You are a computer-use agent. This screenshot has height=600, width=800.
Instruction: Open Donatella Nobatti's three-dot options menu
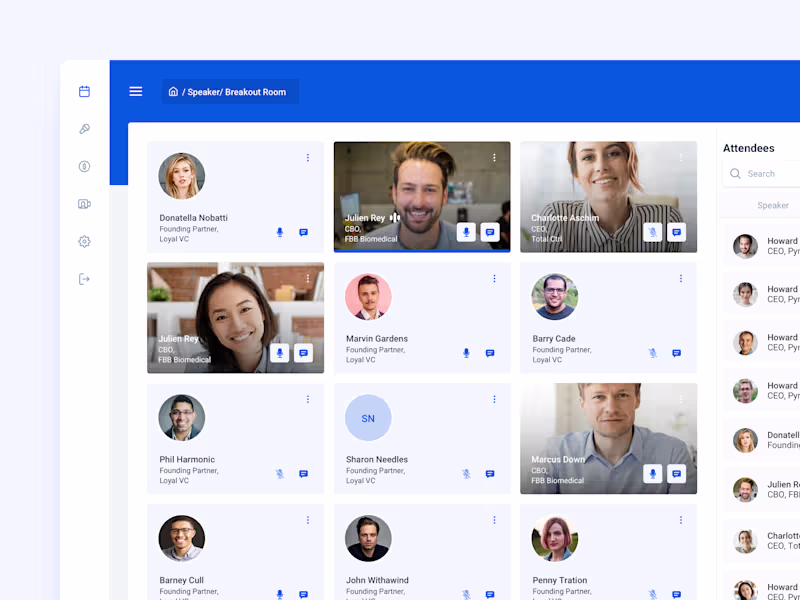[x=308, y=158]
